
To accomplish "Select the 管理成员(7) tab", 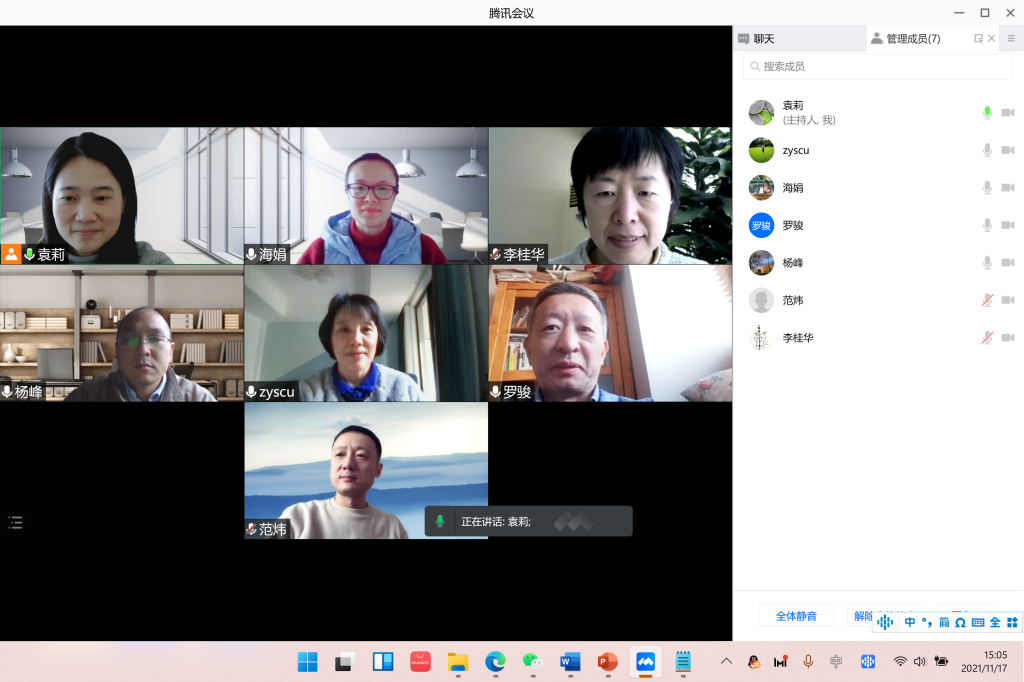I will point(912,39).
